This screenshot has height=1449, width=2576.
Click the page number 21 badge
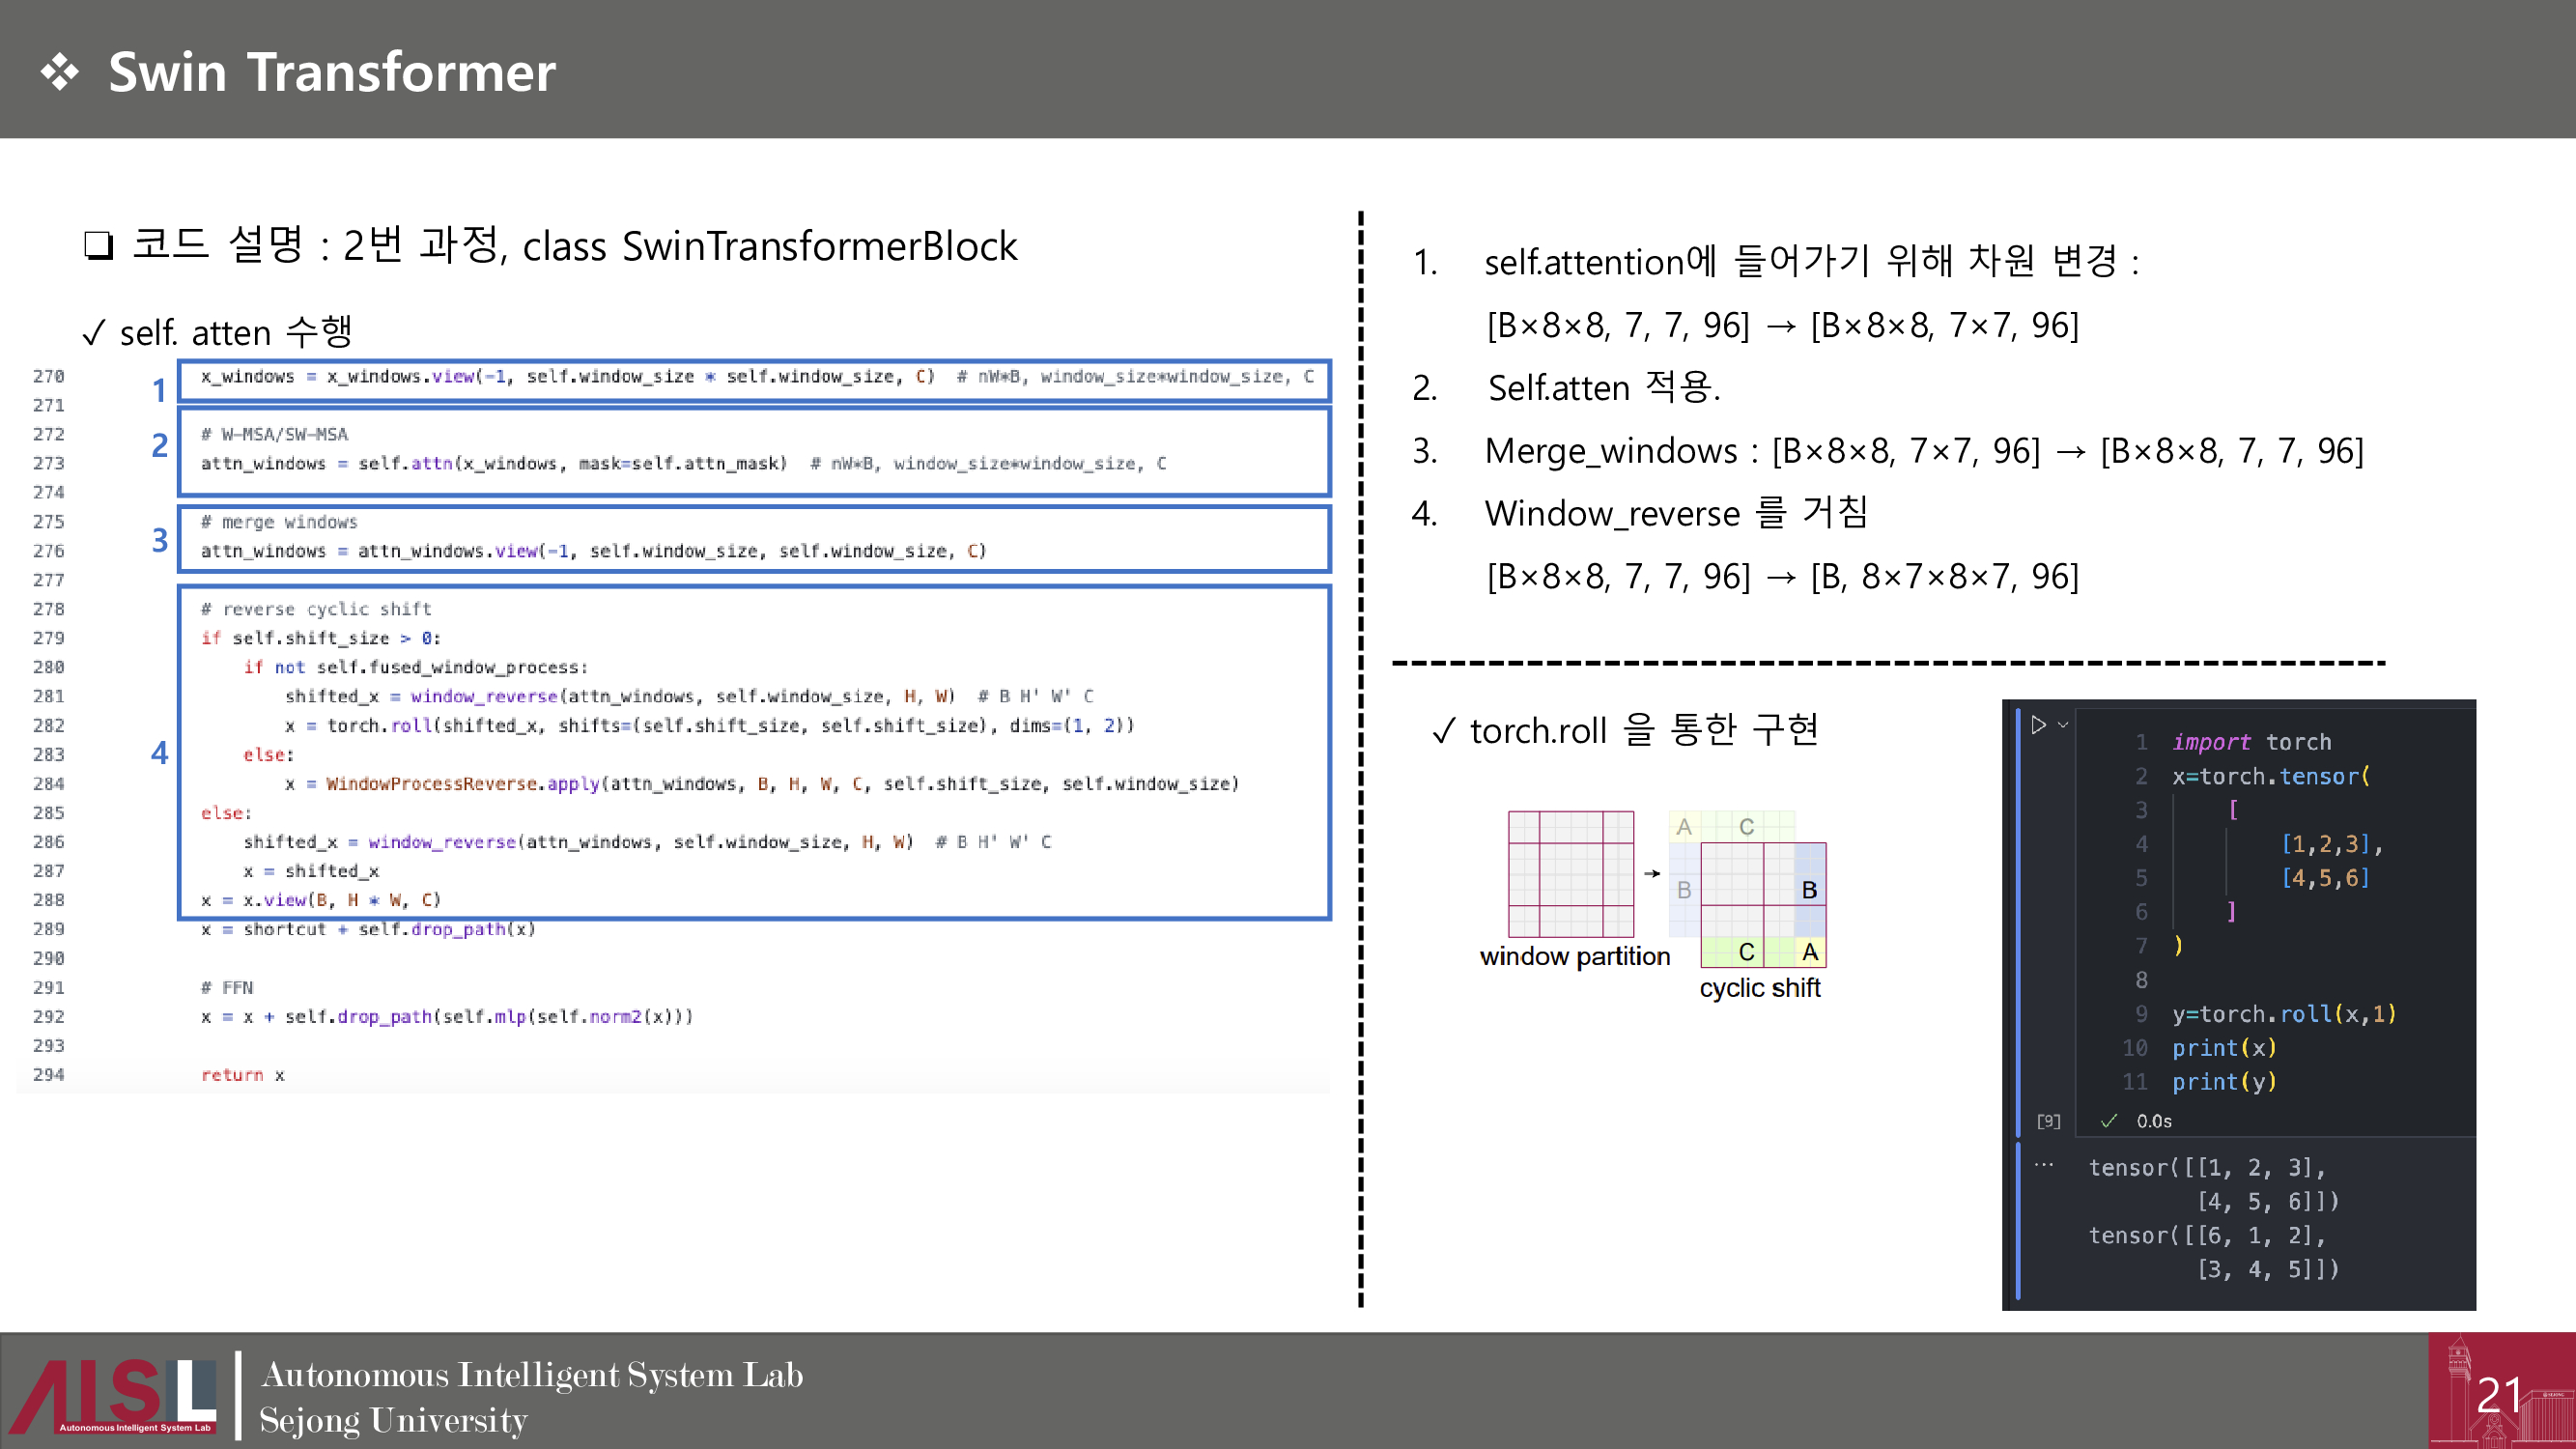2500,1393
